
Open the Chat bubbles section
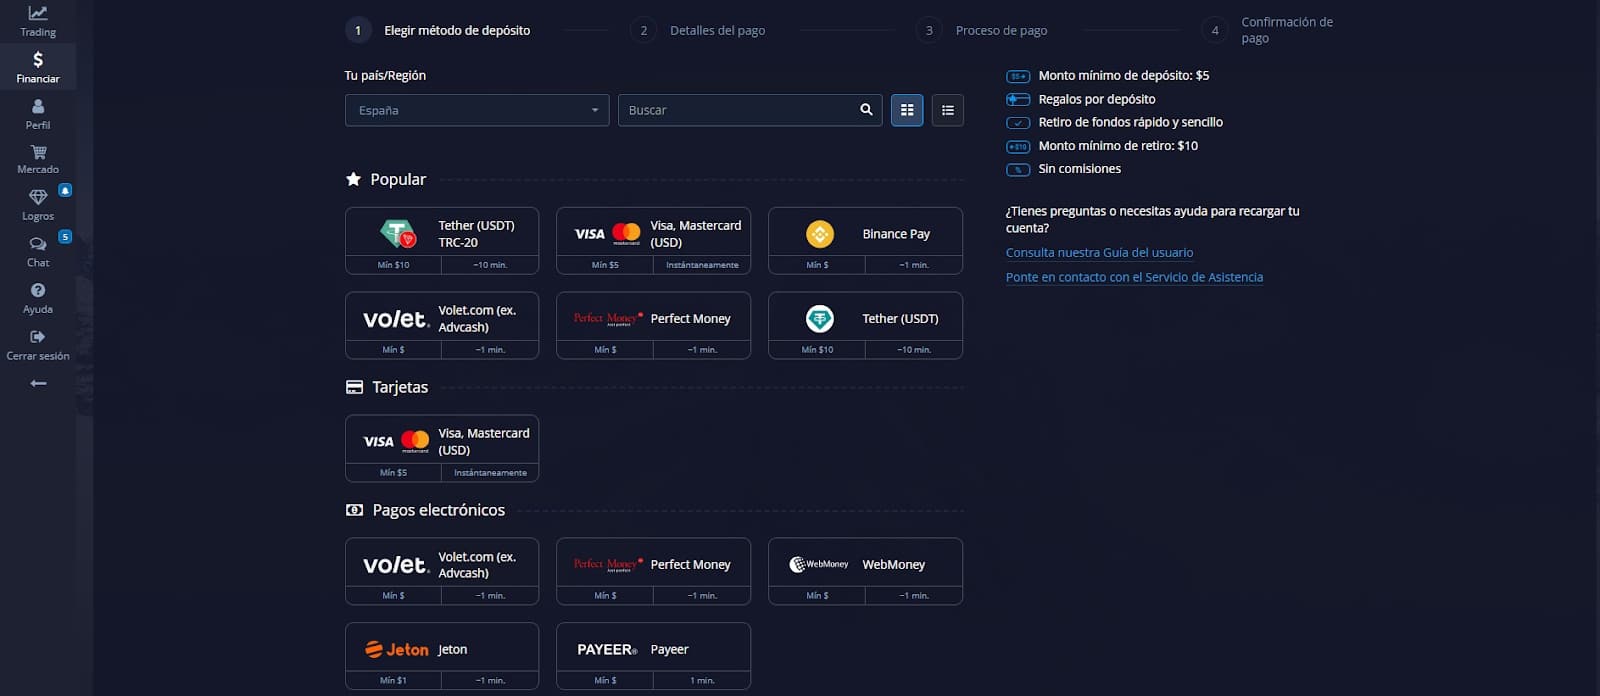(38, 252)
